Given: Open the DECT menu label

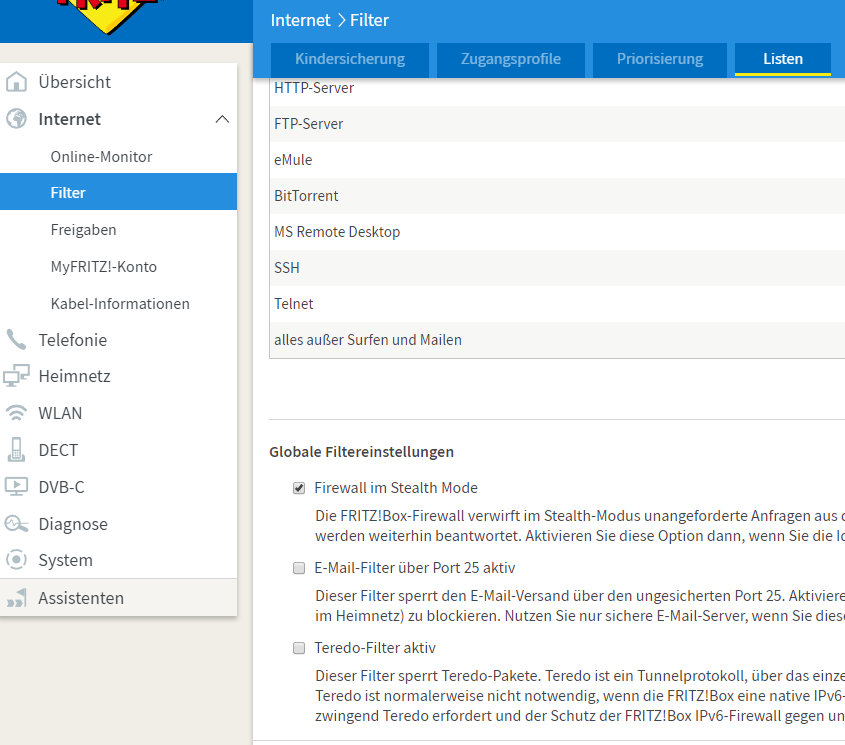Looking at the screenshot, I should click(x=58, y=450).
